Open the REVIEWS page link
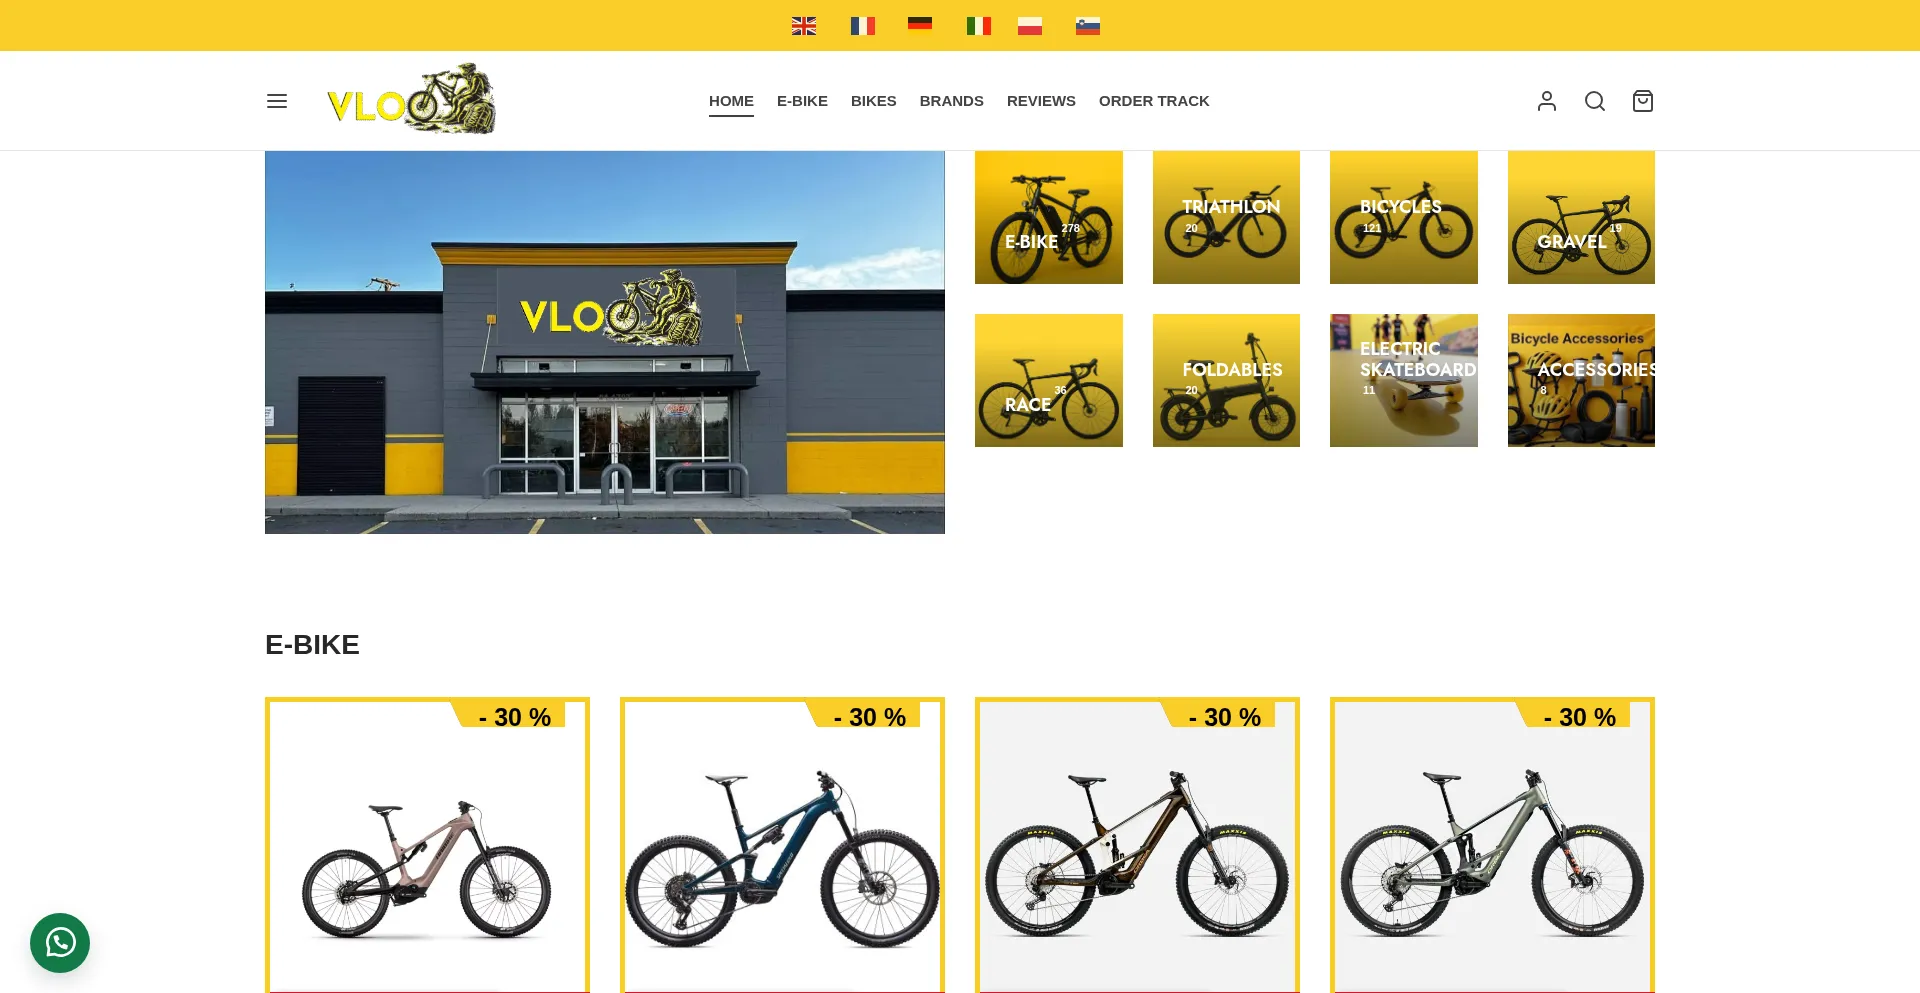Viewport: 1920px width, 993px height. coord(1041,101)
